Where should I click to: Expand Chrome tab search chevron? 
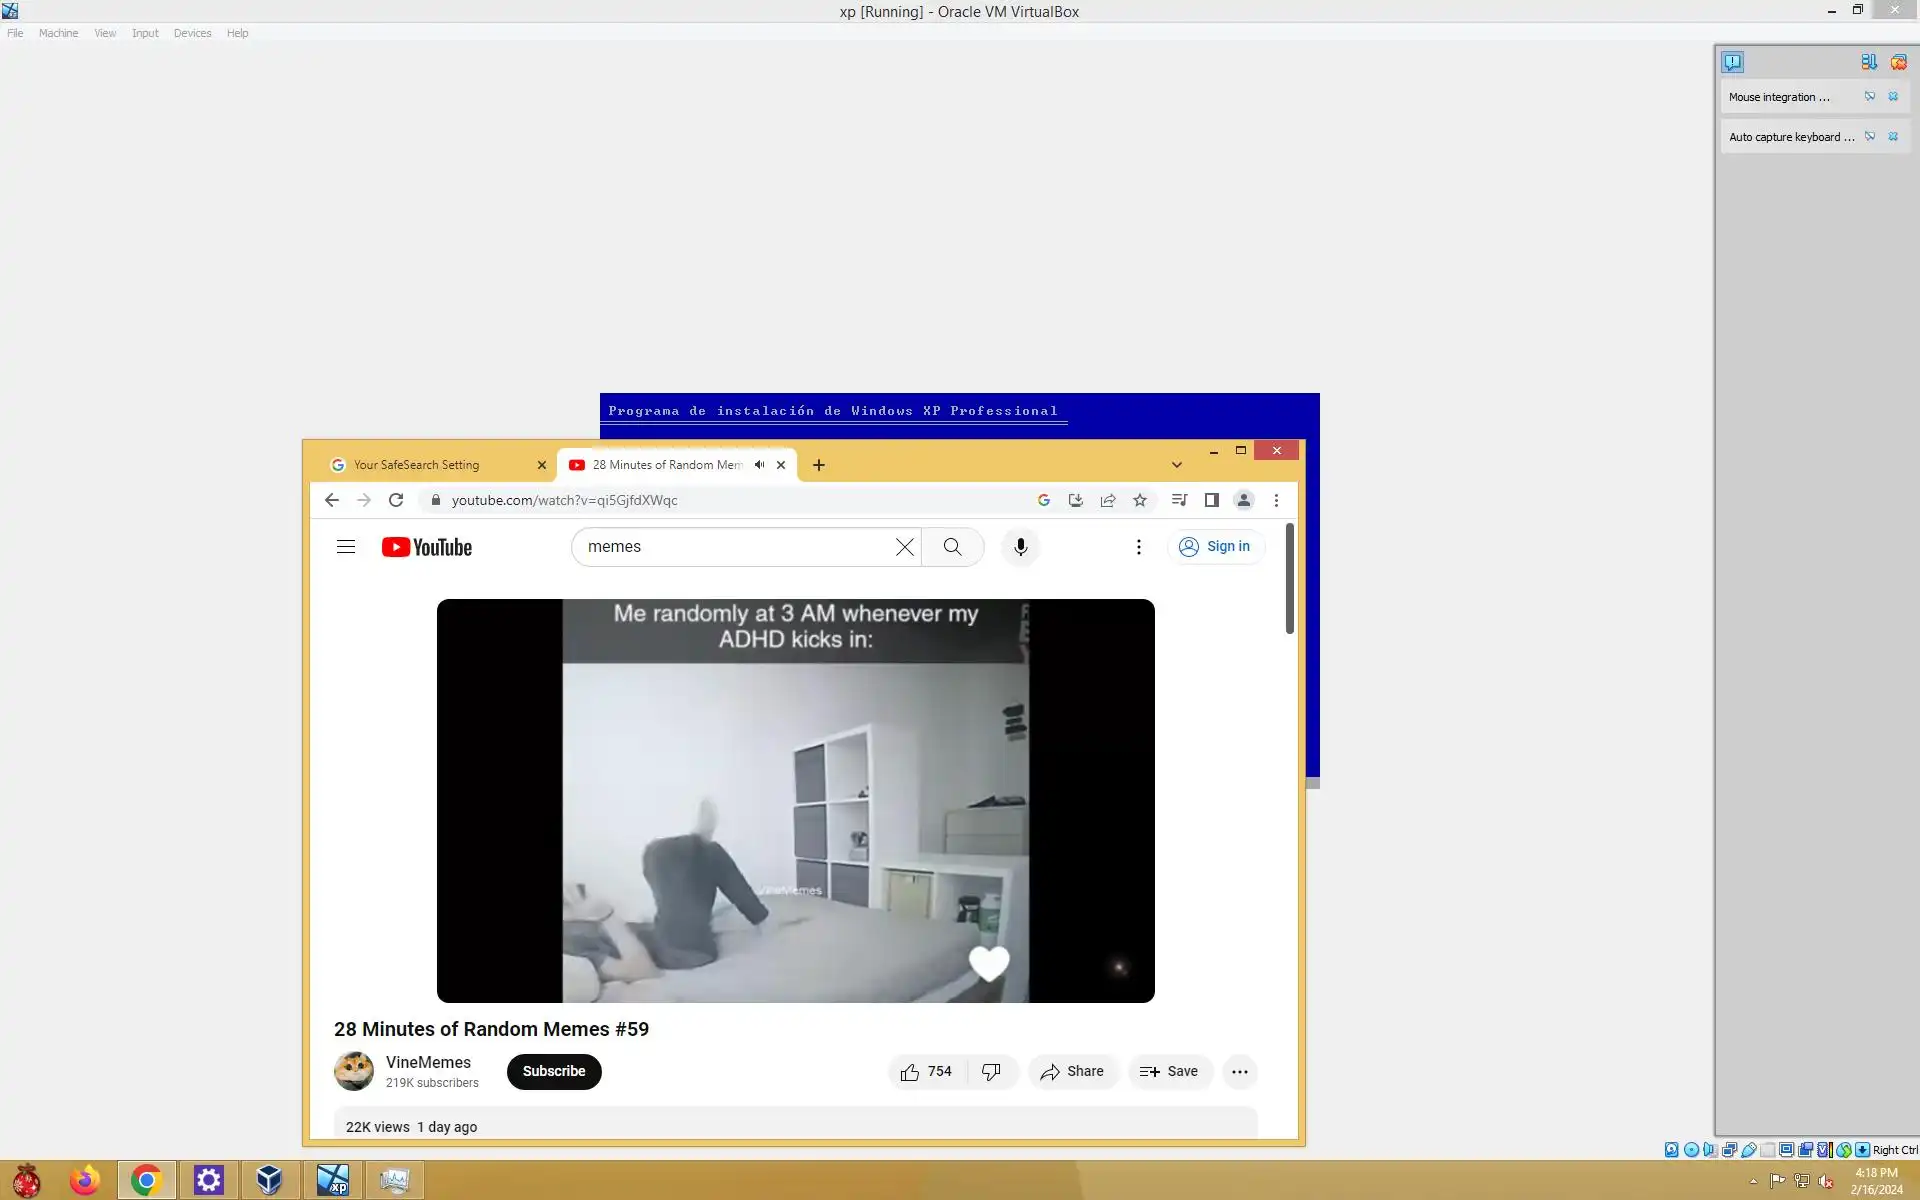pyautogui.click(x=1177, y=465)
